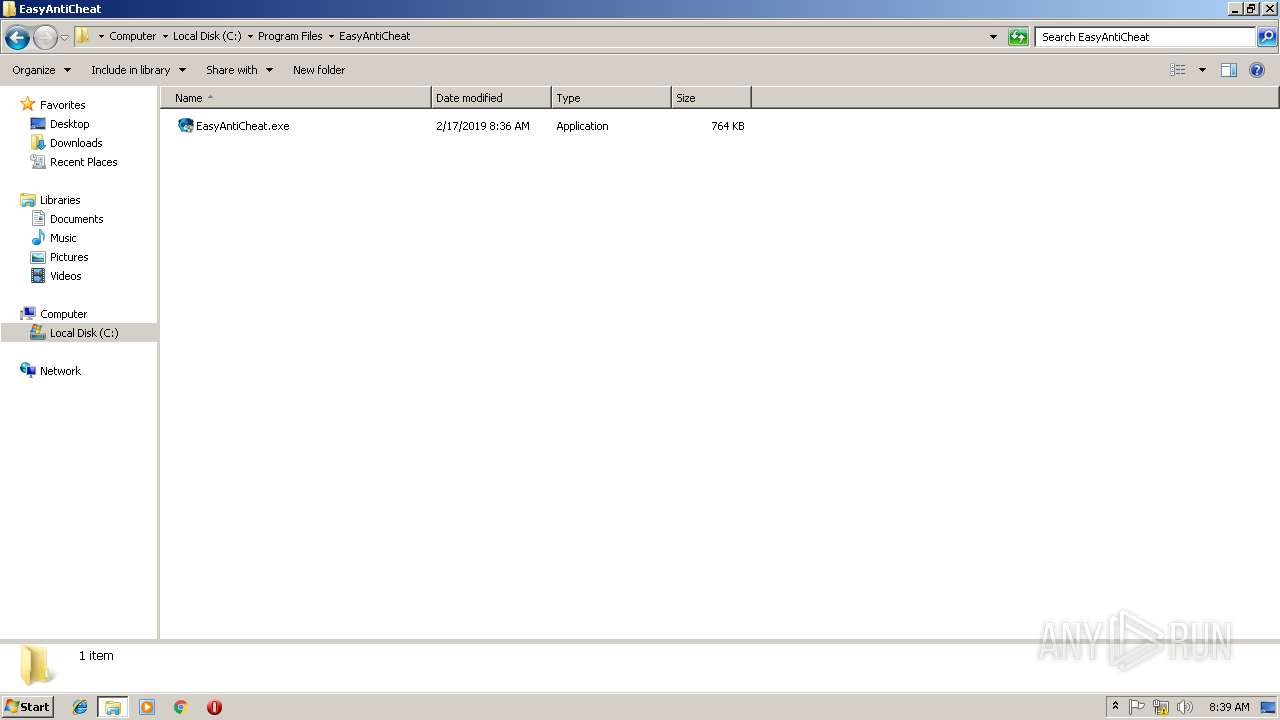Open Recent Places in Favorites
The height and width of the screenshot is (720, 1280).
point(83,162)
